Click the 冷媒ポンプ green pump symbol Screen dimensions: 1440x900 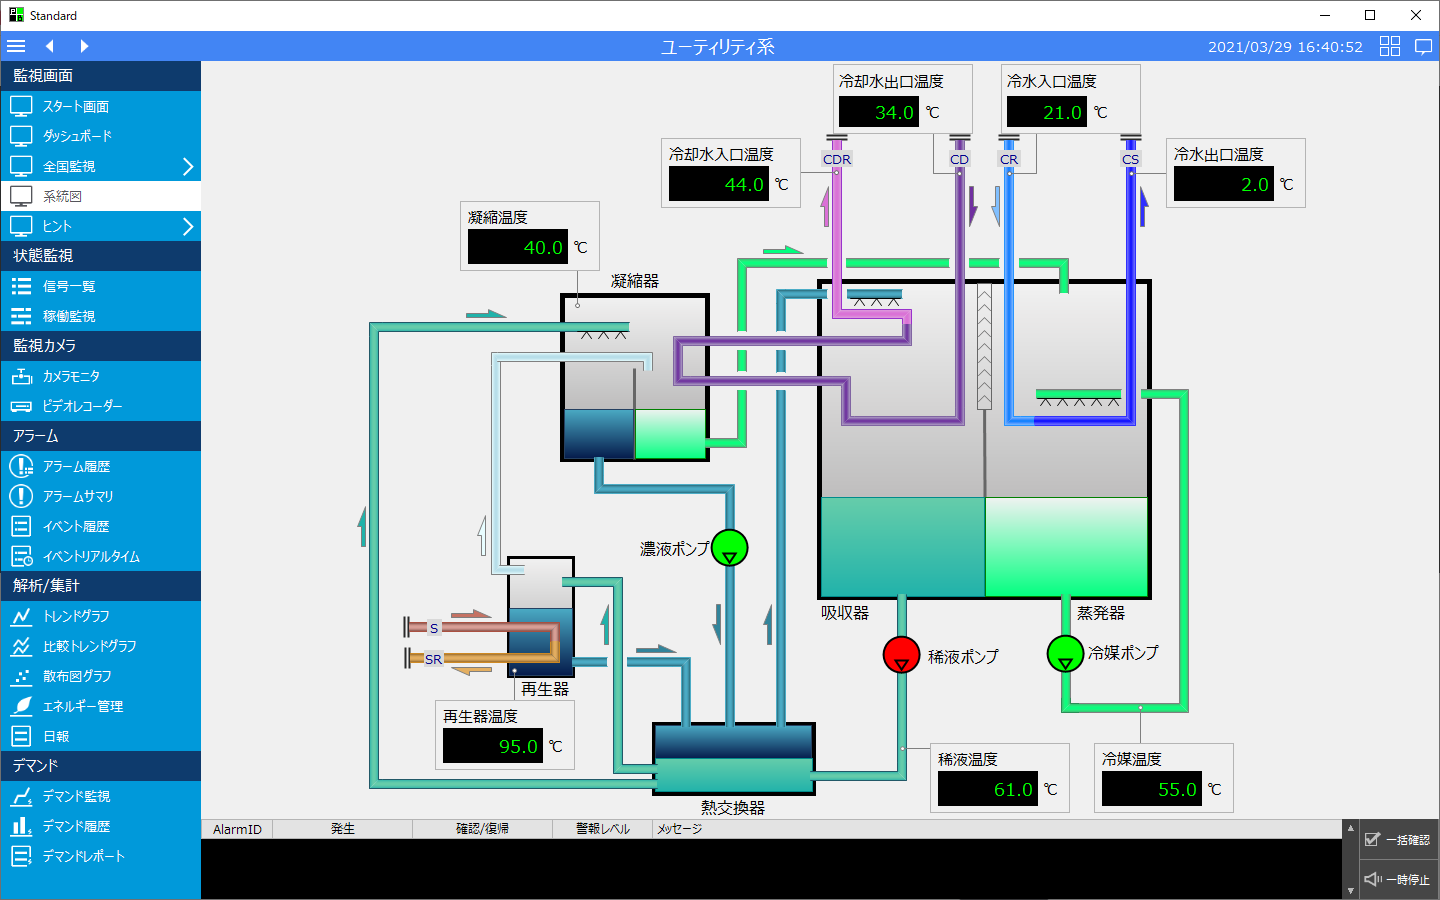(x=1065, y=654)
